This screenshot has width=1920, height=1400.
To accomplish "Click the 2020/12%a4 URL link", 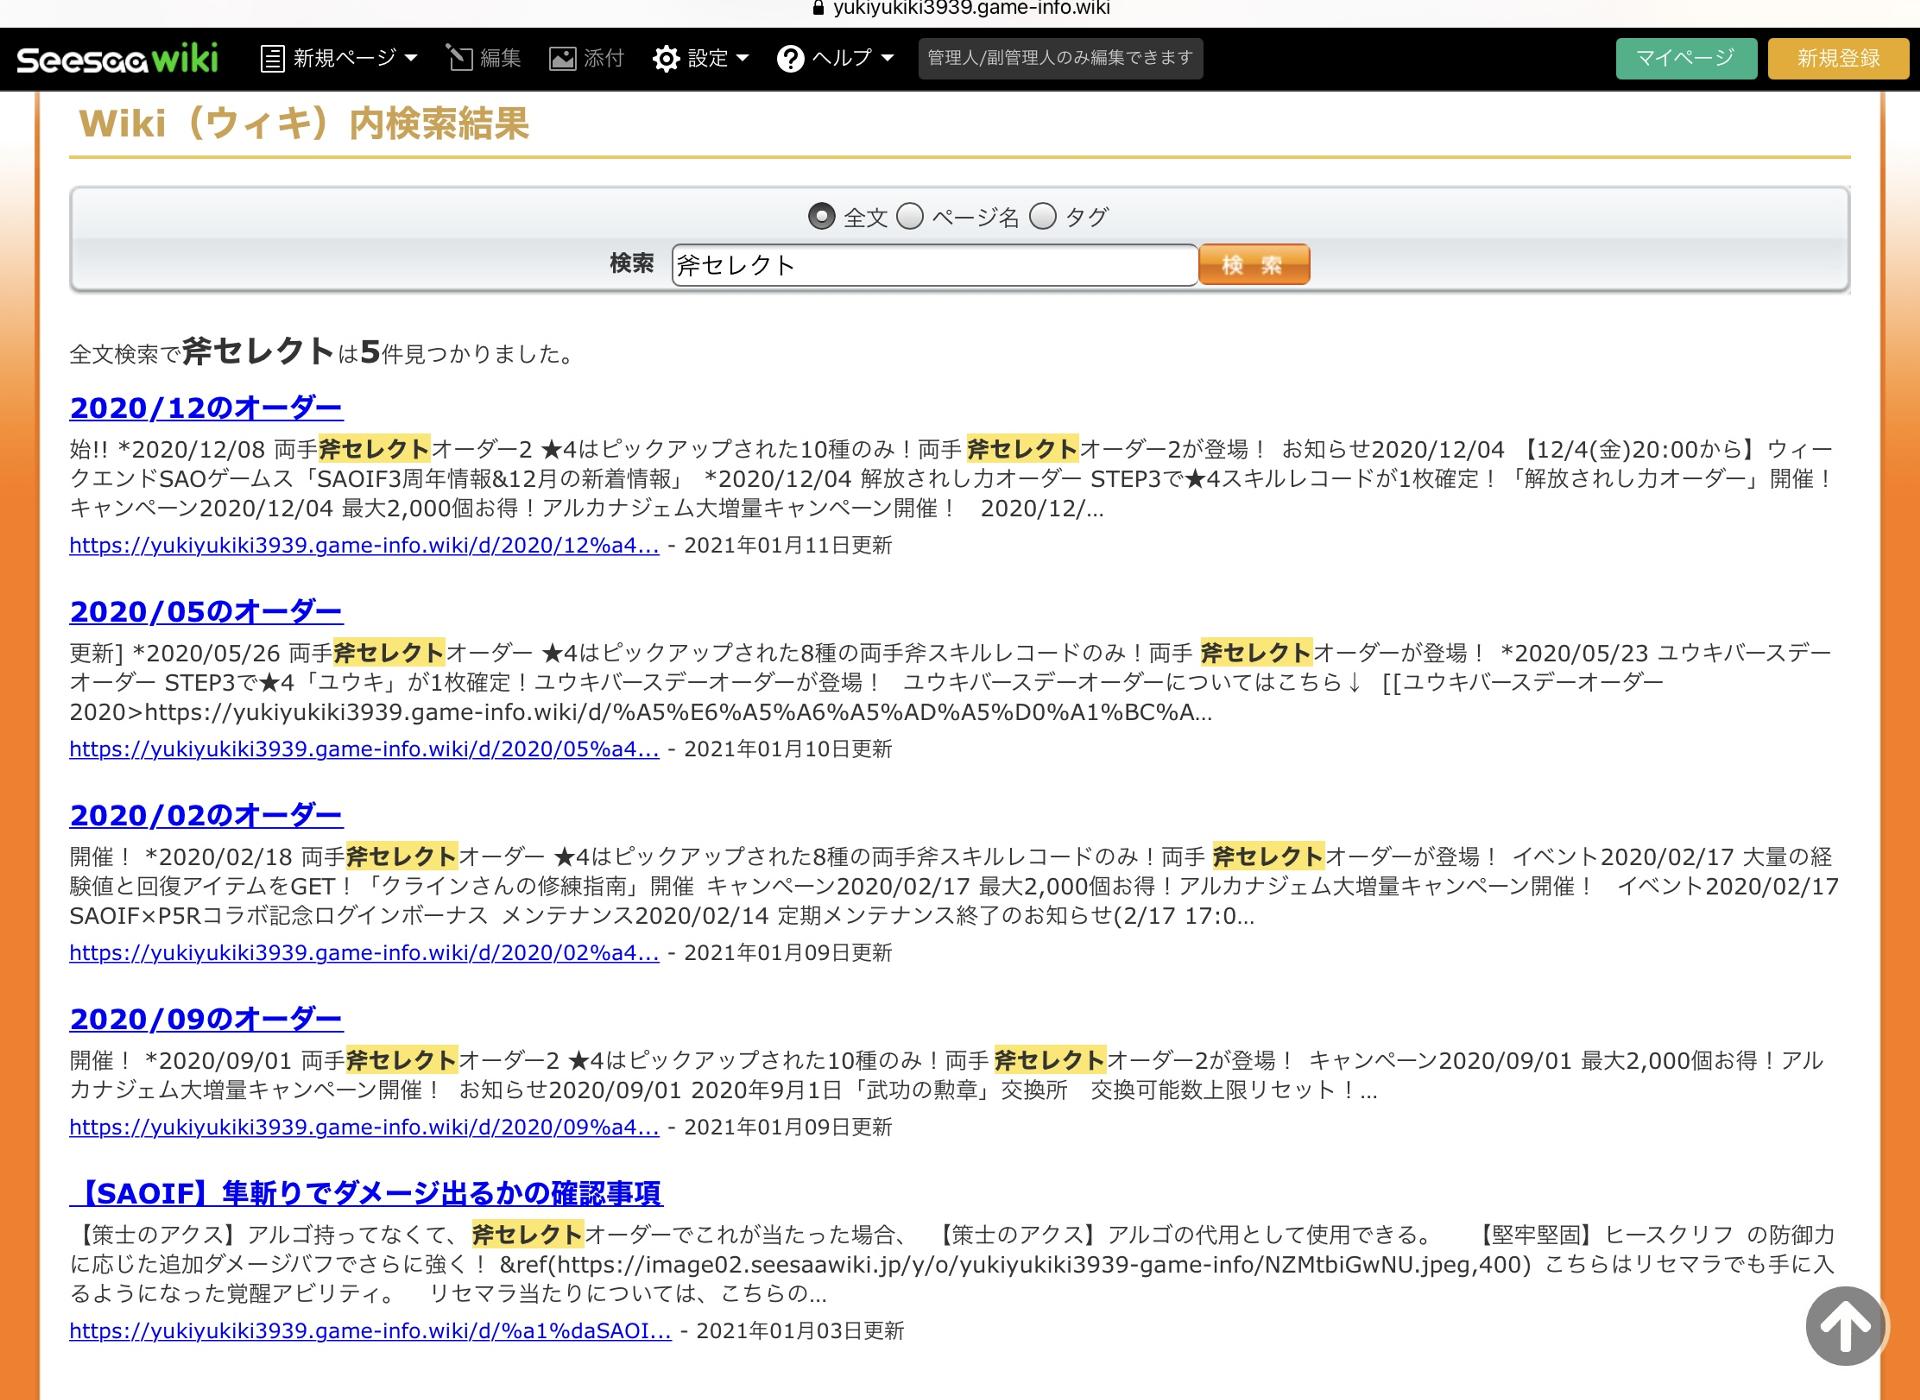I will (364, 546).
